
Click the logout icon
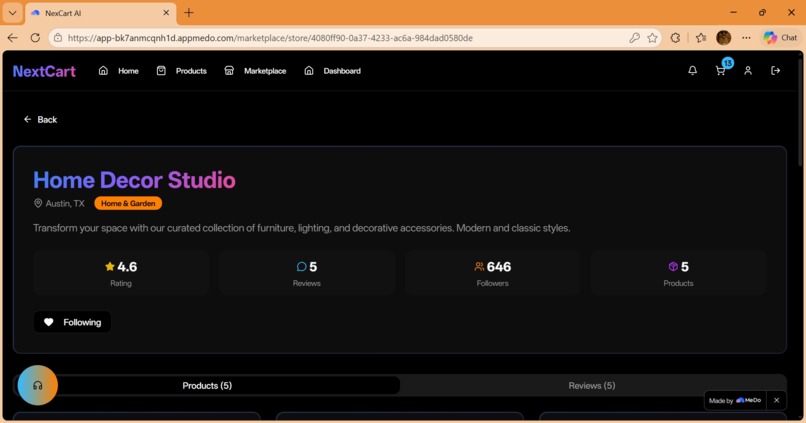coord(776,71)
